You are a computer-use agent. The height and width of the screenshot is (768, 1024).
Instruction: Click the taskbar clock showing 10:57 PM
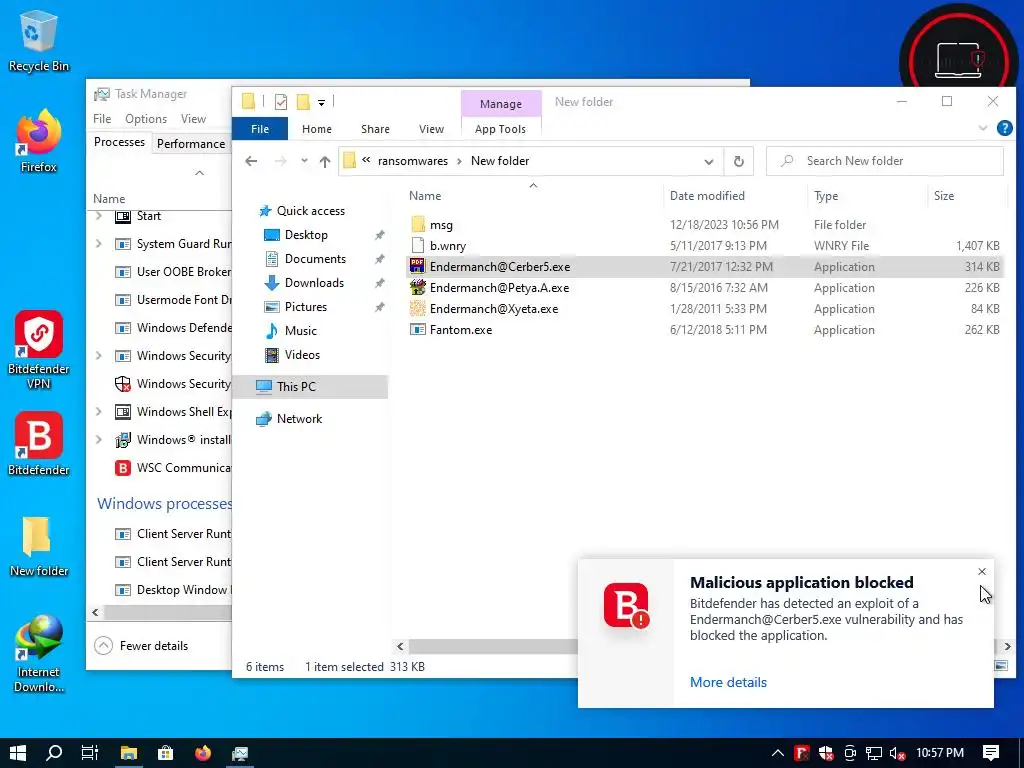tap(940, 753)
